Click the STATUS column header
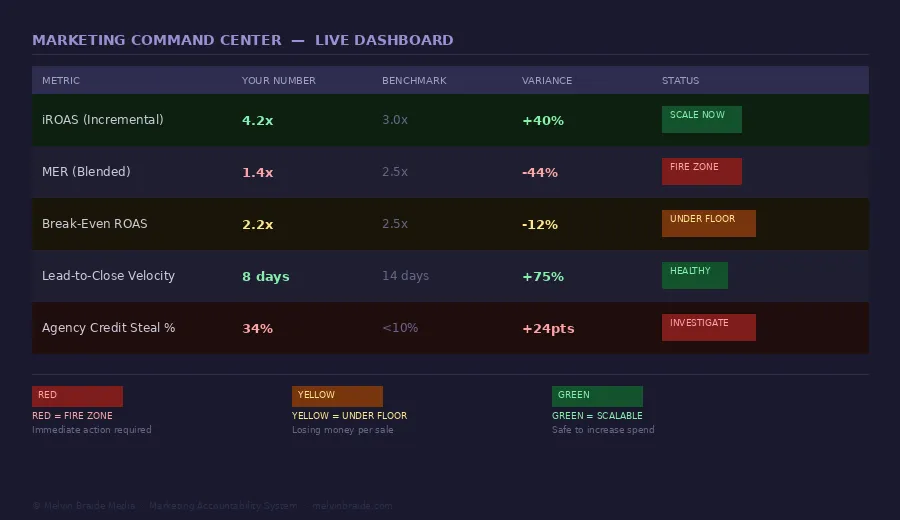Viewport: 900px width, 520px height. coord(680,80)
